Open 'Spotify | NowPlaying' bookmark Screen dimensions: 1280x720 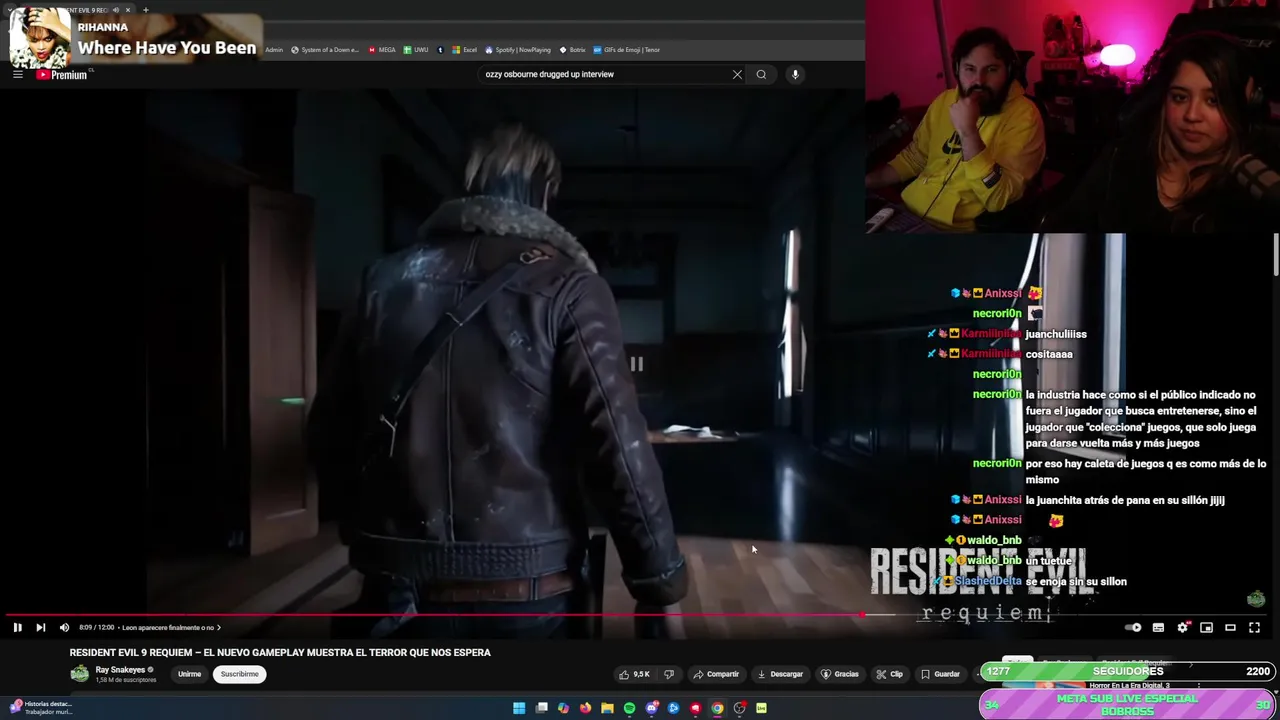[518, 49]
